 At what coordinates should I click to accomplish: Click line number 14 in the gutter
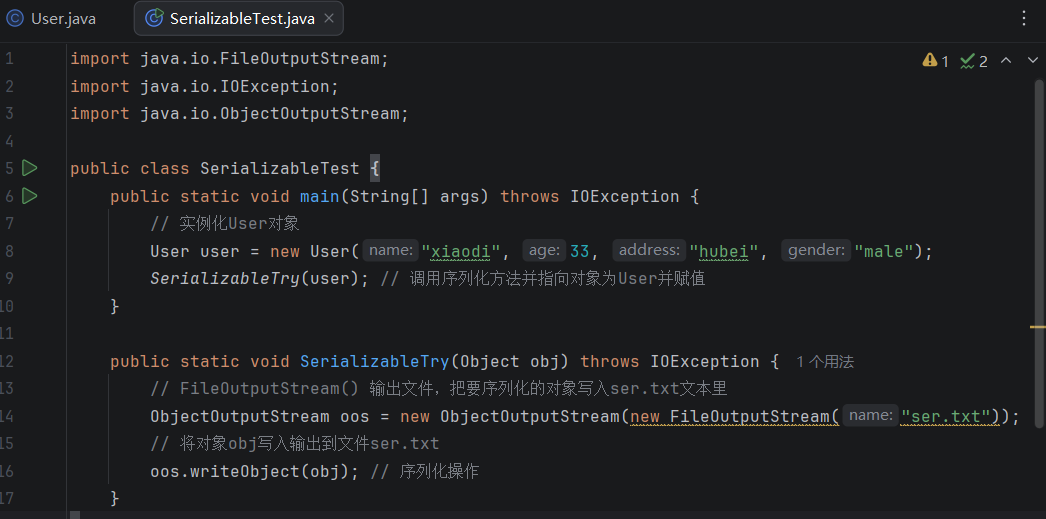point(8,417)
